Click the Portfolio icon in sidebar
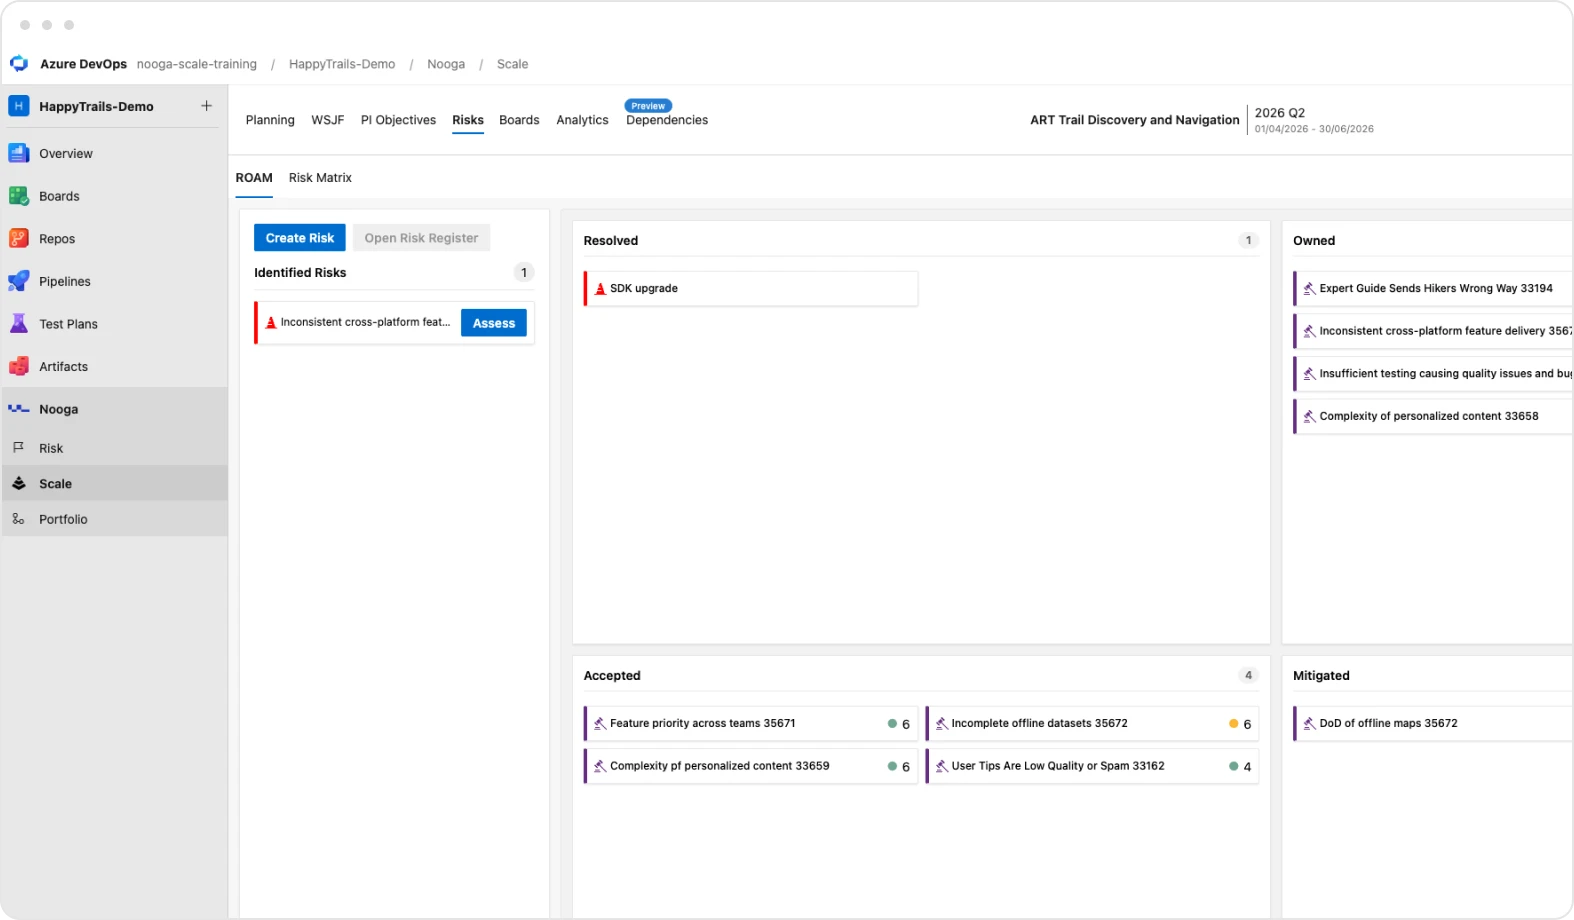The image size is (1574, 920). (18, 519)
